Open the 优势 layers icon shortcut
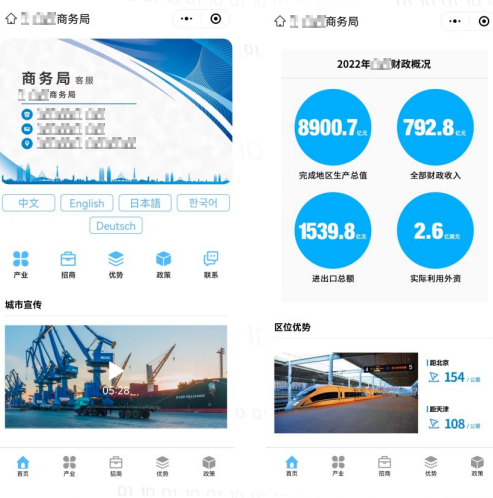 pos(116,264)
